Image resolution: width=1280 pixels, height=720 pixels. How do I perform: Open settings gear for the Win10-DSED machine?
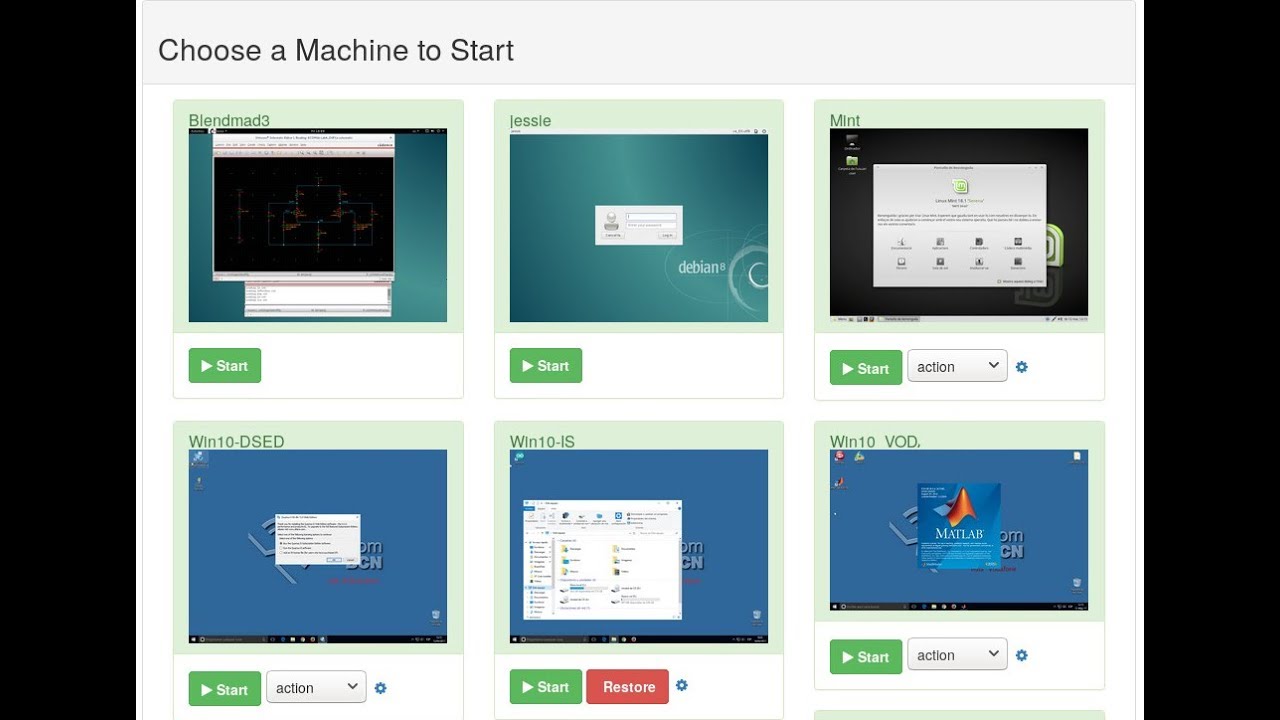[380, 688]
